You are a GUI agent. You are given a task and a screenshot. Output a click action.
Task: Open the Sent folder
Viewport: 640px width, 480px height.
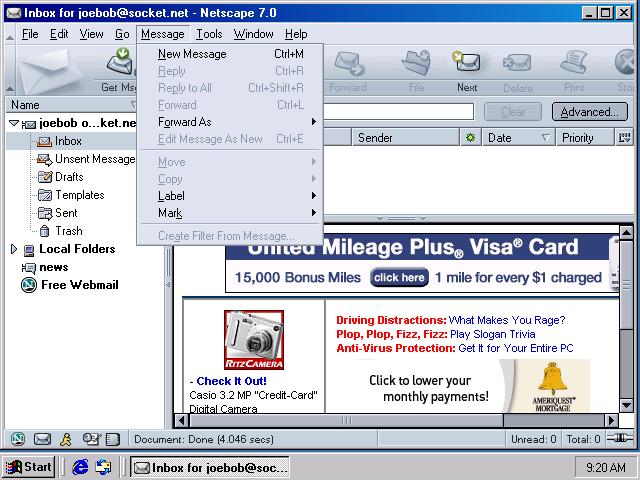click(57, 213)
